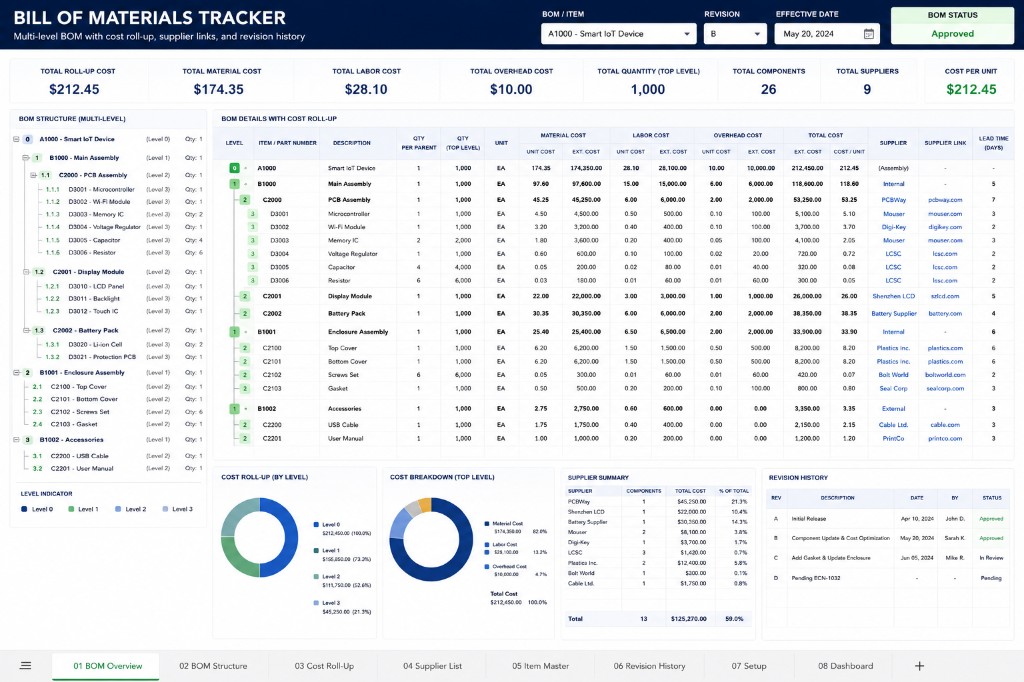
Task: Open BOM / Item dropdown A1000 - Smart IoT Device
Action: tap(618, 34)
